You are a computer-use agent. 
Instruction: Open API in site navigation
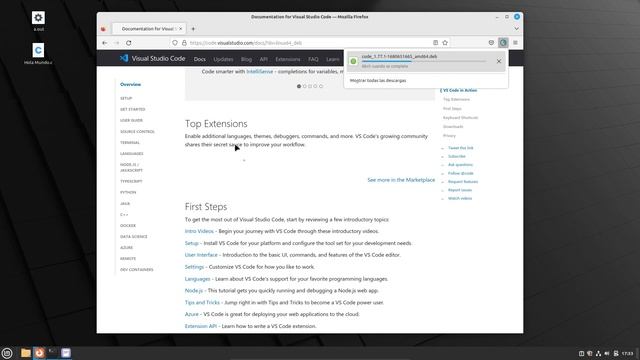click(x=264, y=59)
